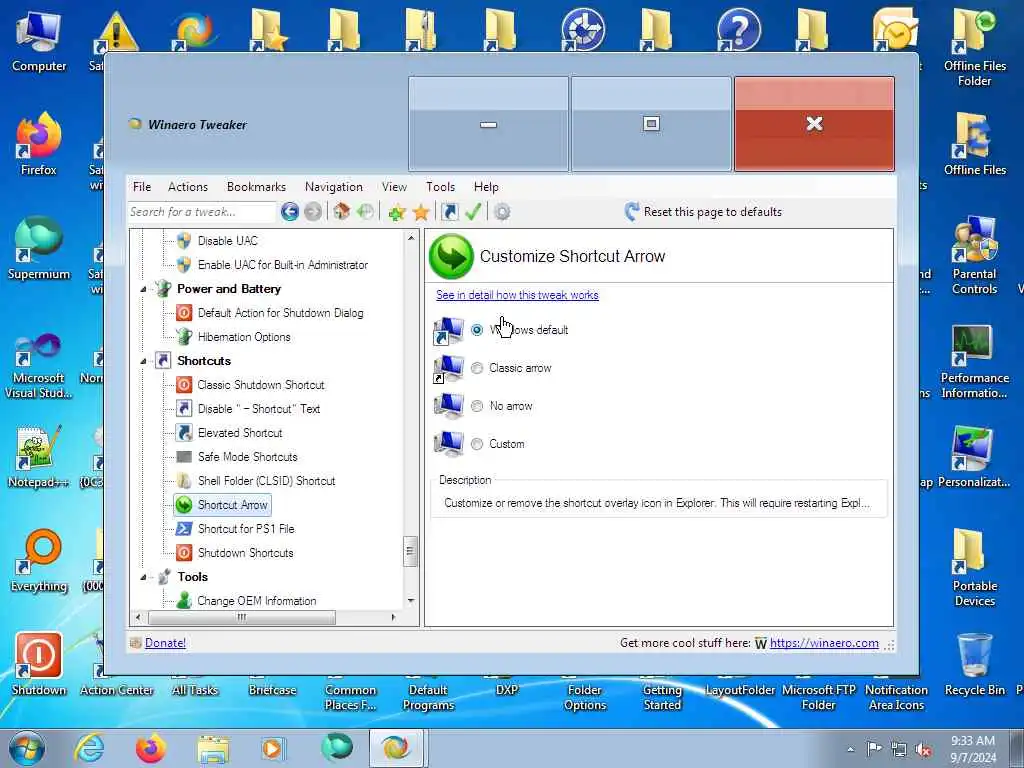Select the Custom arrow option
1024x768 pixels.
click(x=477, y=444)
